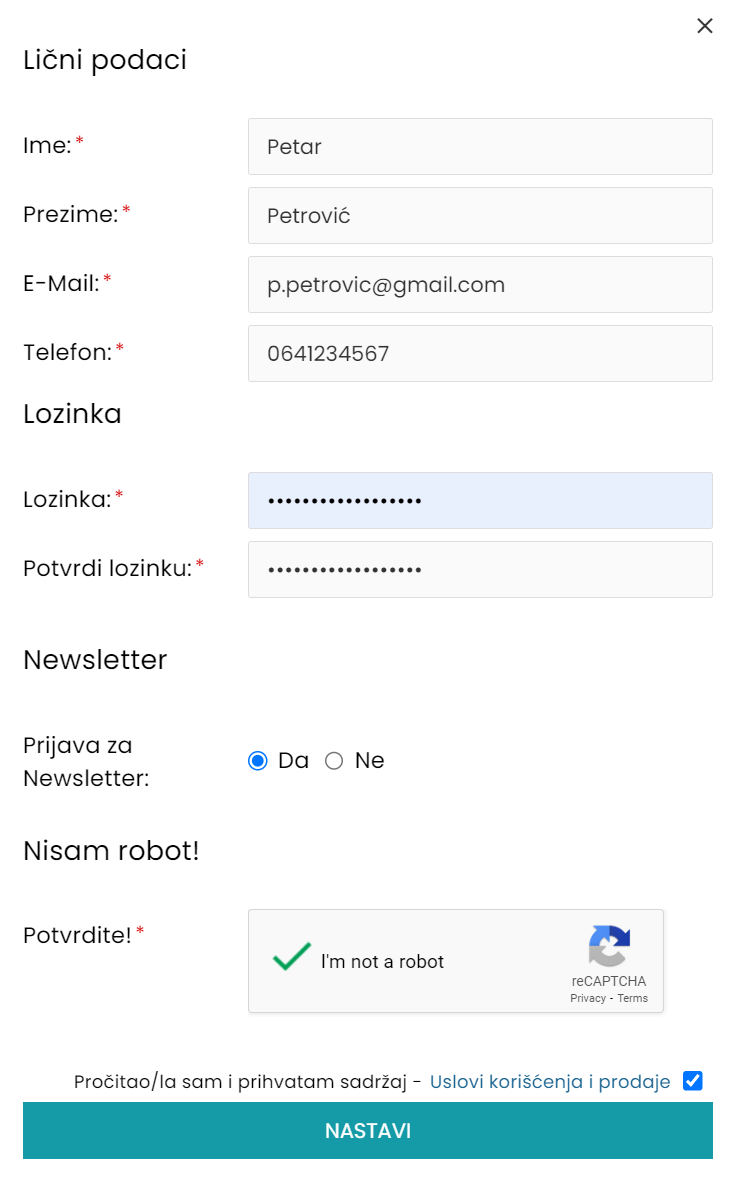Click the Lozinka password field

480,501
